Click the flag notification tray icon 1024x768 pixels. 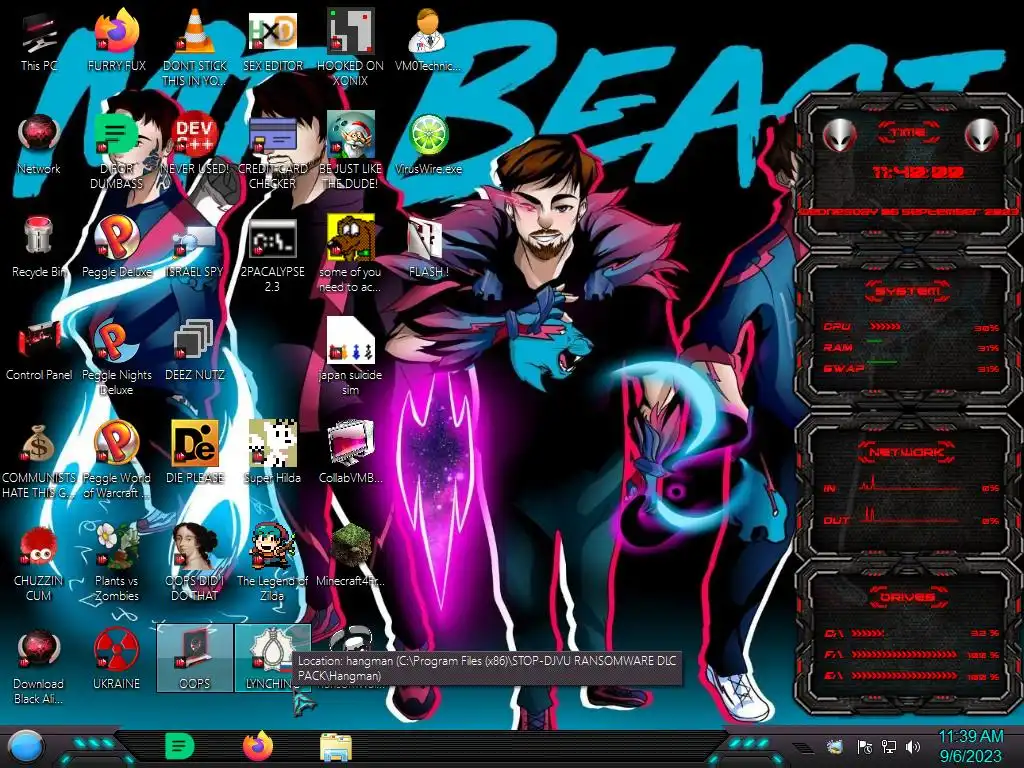click(x=864, y=747)
